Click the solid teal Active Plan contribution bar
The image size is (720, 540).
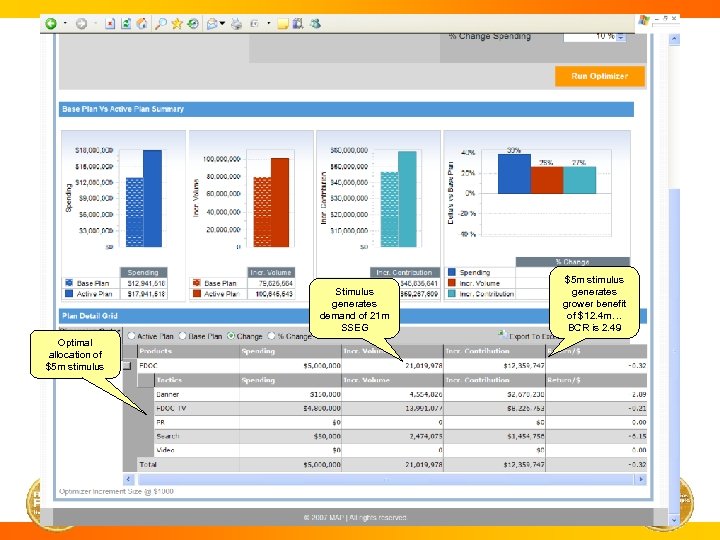click(x=407, y=199)
